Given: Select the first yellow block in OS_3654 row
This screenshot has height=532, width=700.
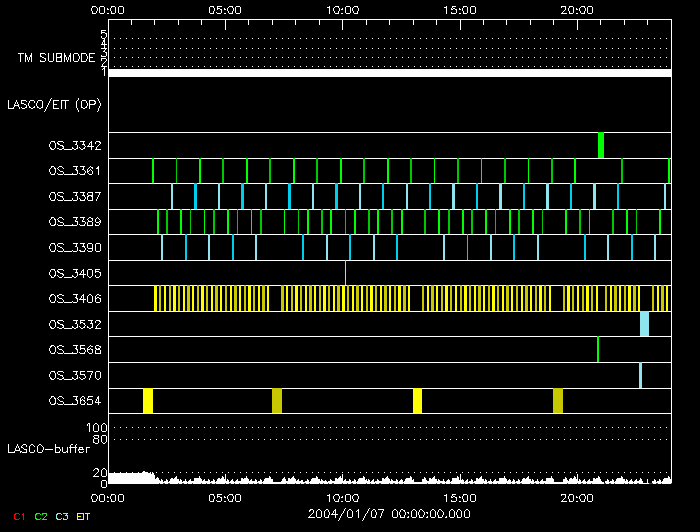Looking at the screenshot, I should pos(148,401).
